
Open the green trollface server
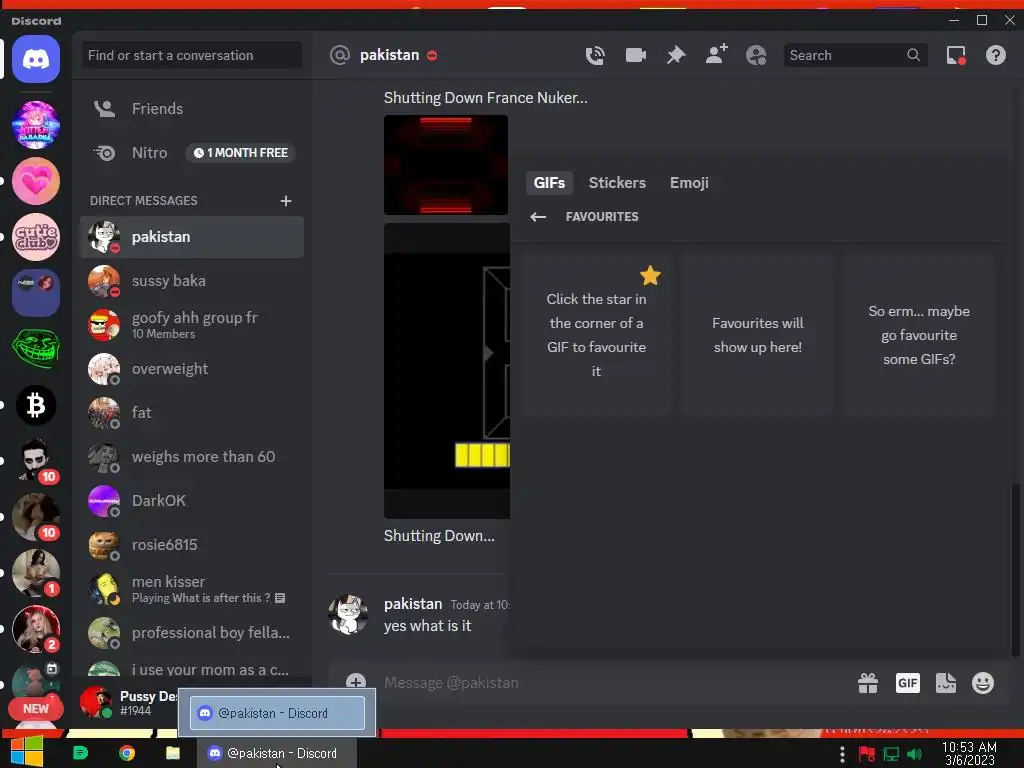[x=36, y=349]
